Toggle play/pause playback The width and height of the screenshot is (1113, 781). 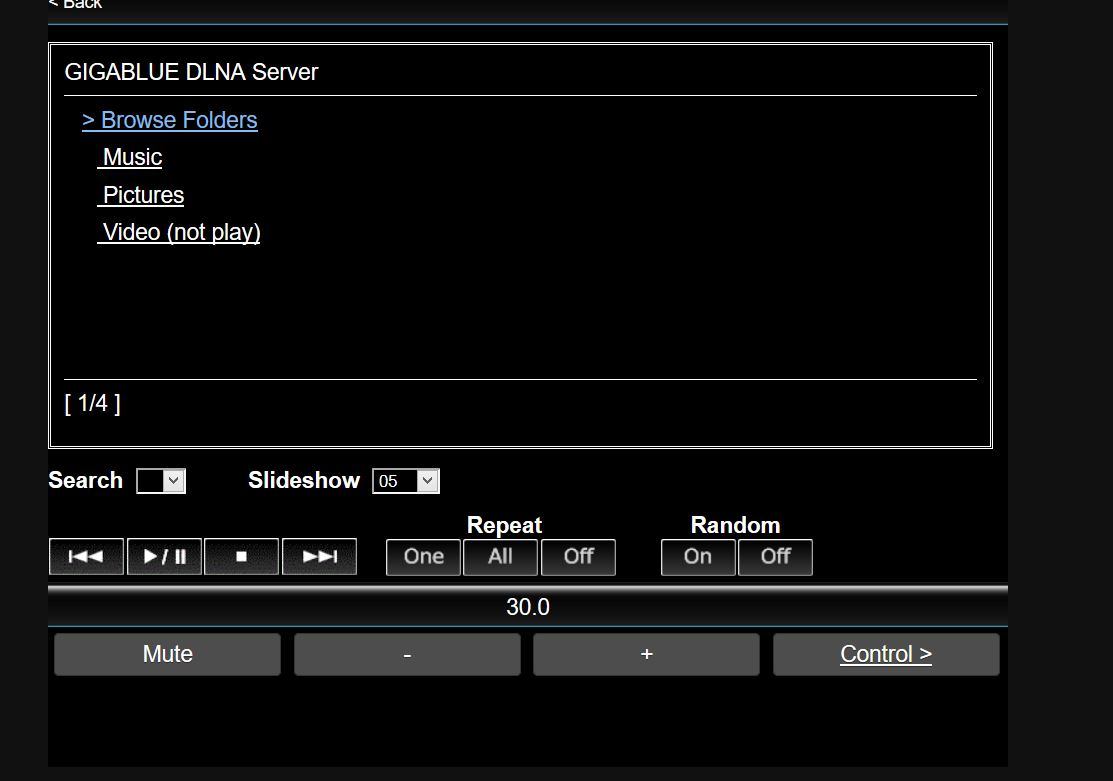pyautogui.click(x=164, y=557)
